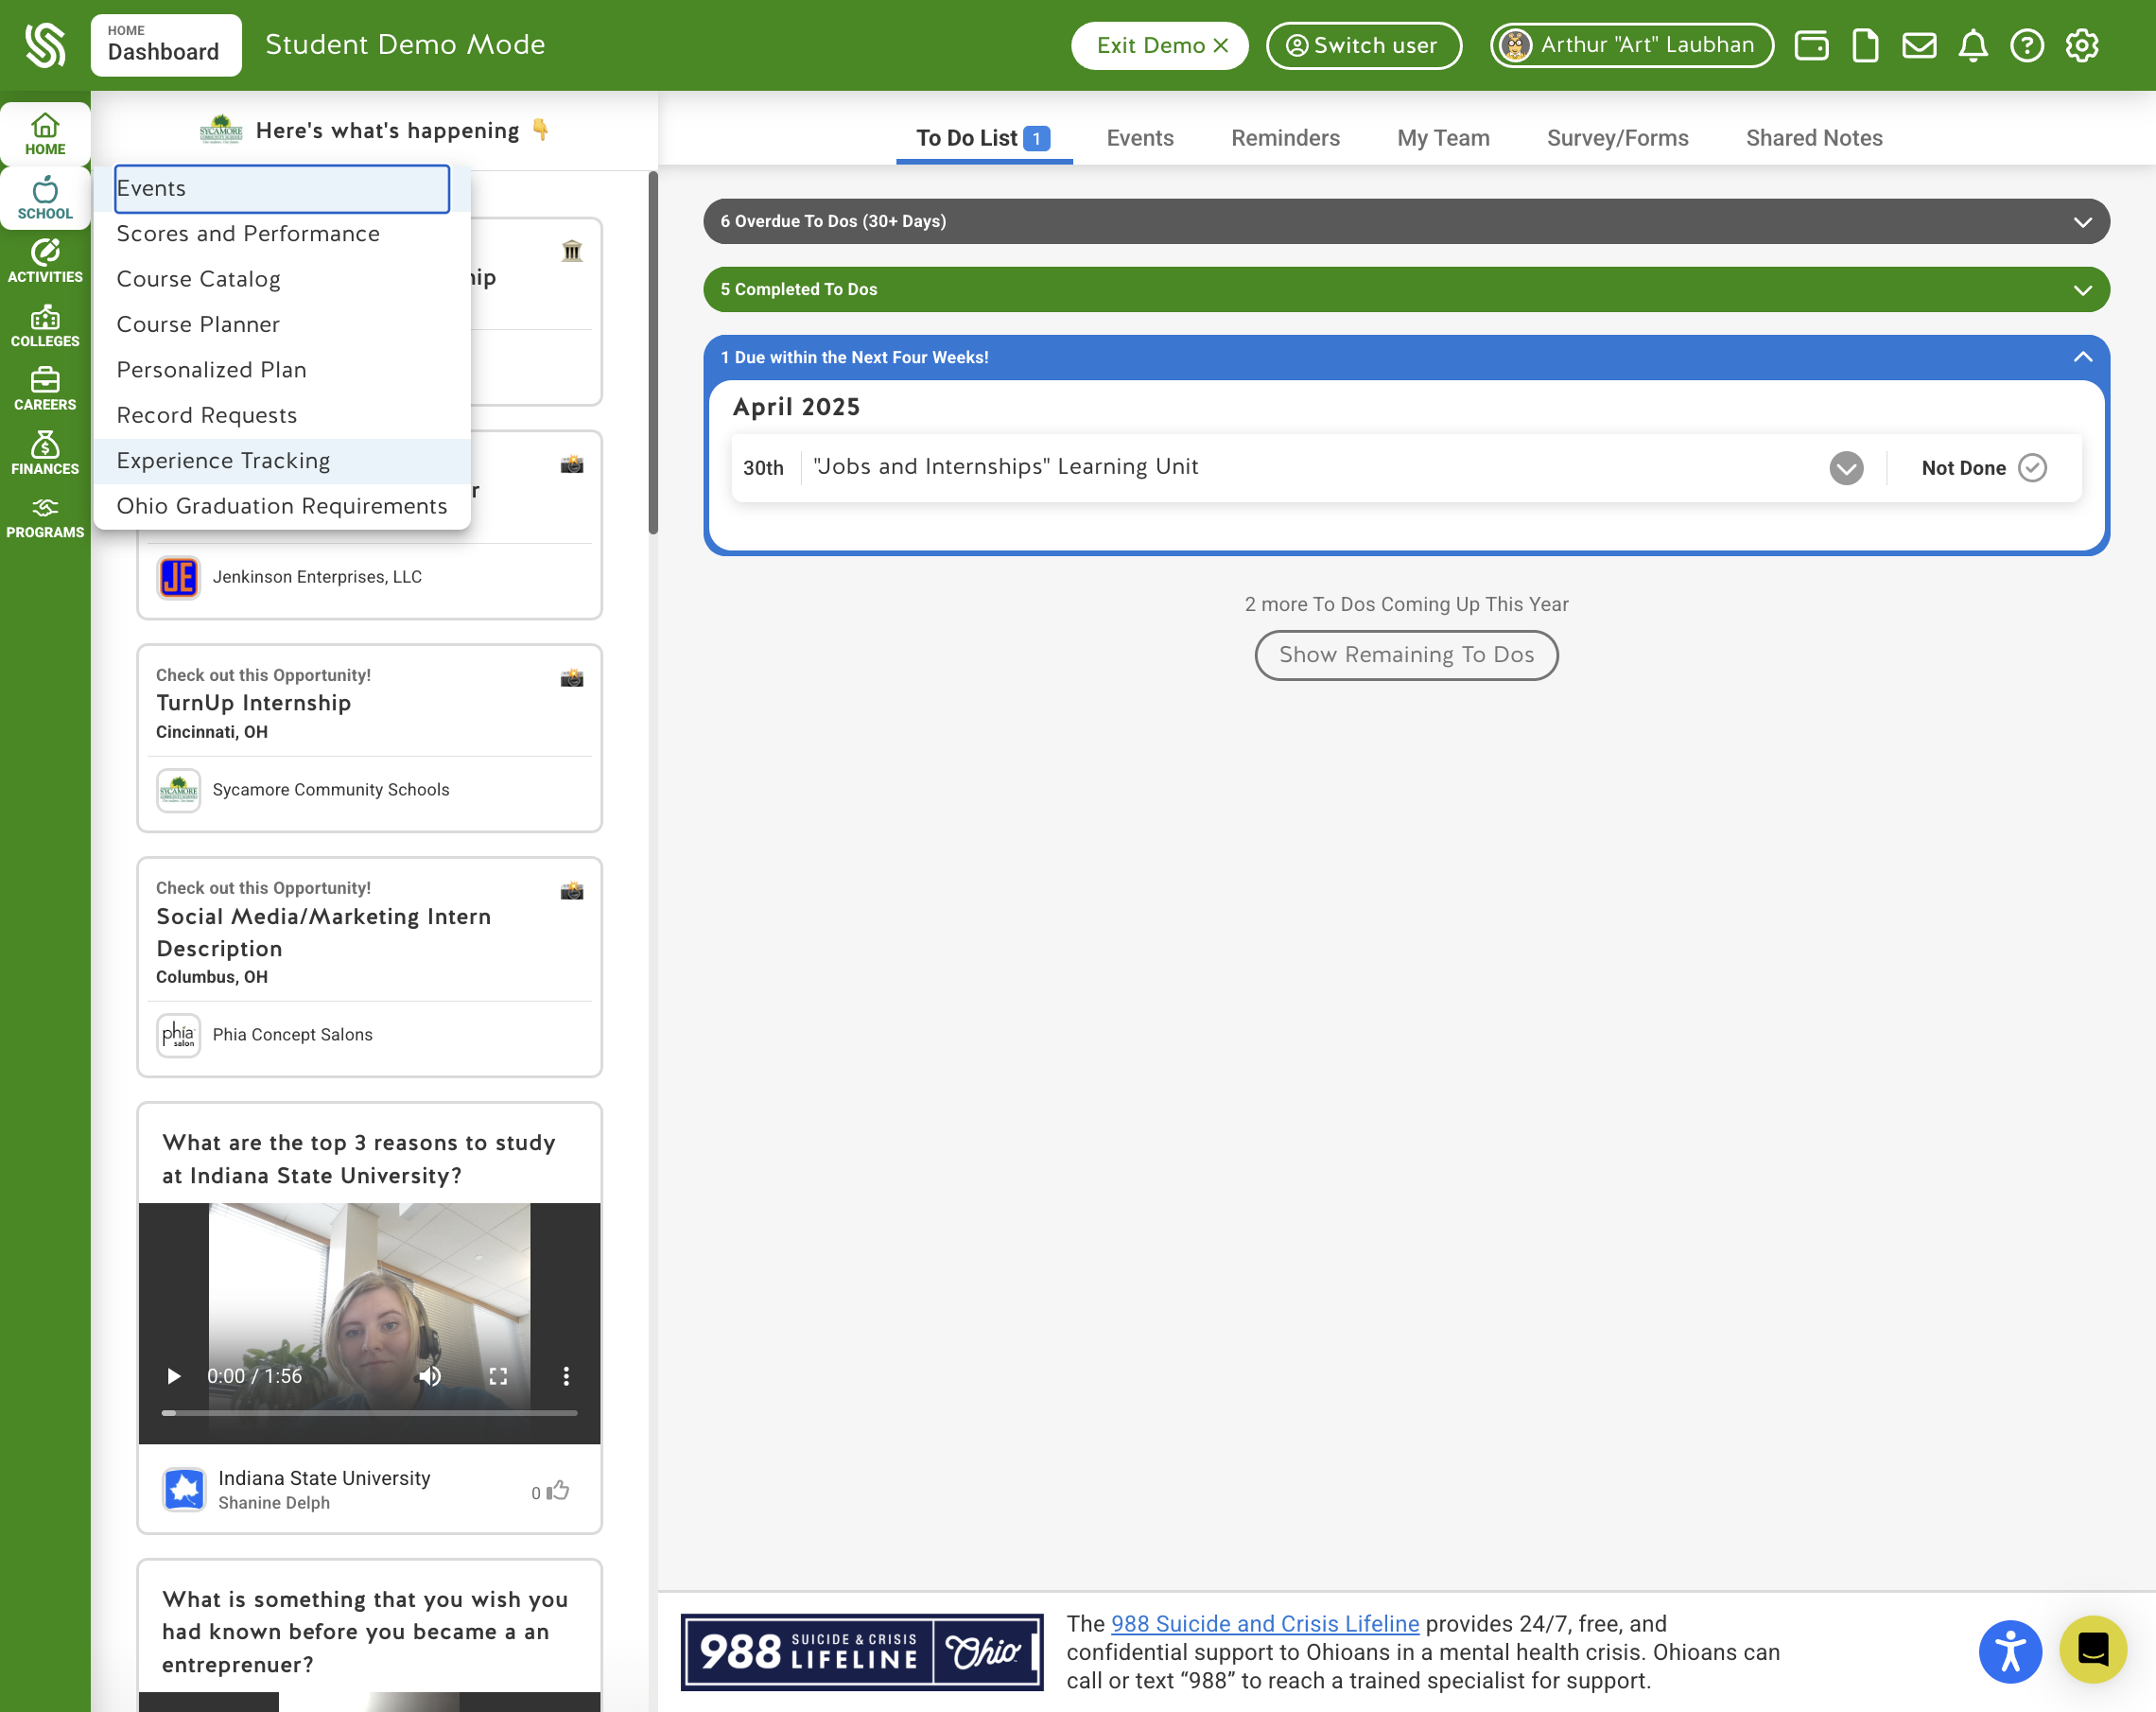Open Course Catalog from School menu
Screen dimensions: 2156x1712
click(x=282, y=279)
